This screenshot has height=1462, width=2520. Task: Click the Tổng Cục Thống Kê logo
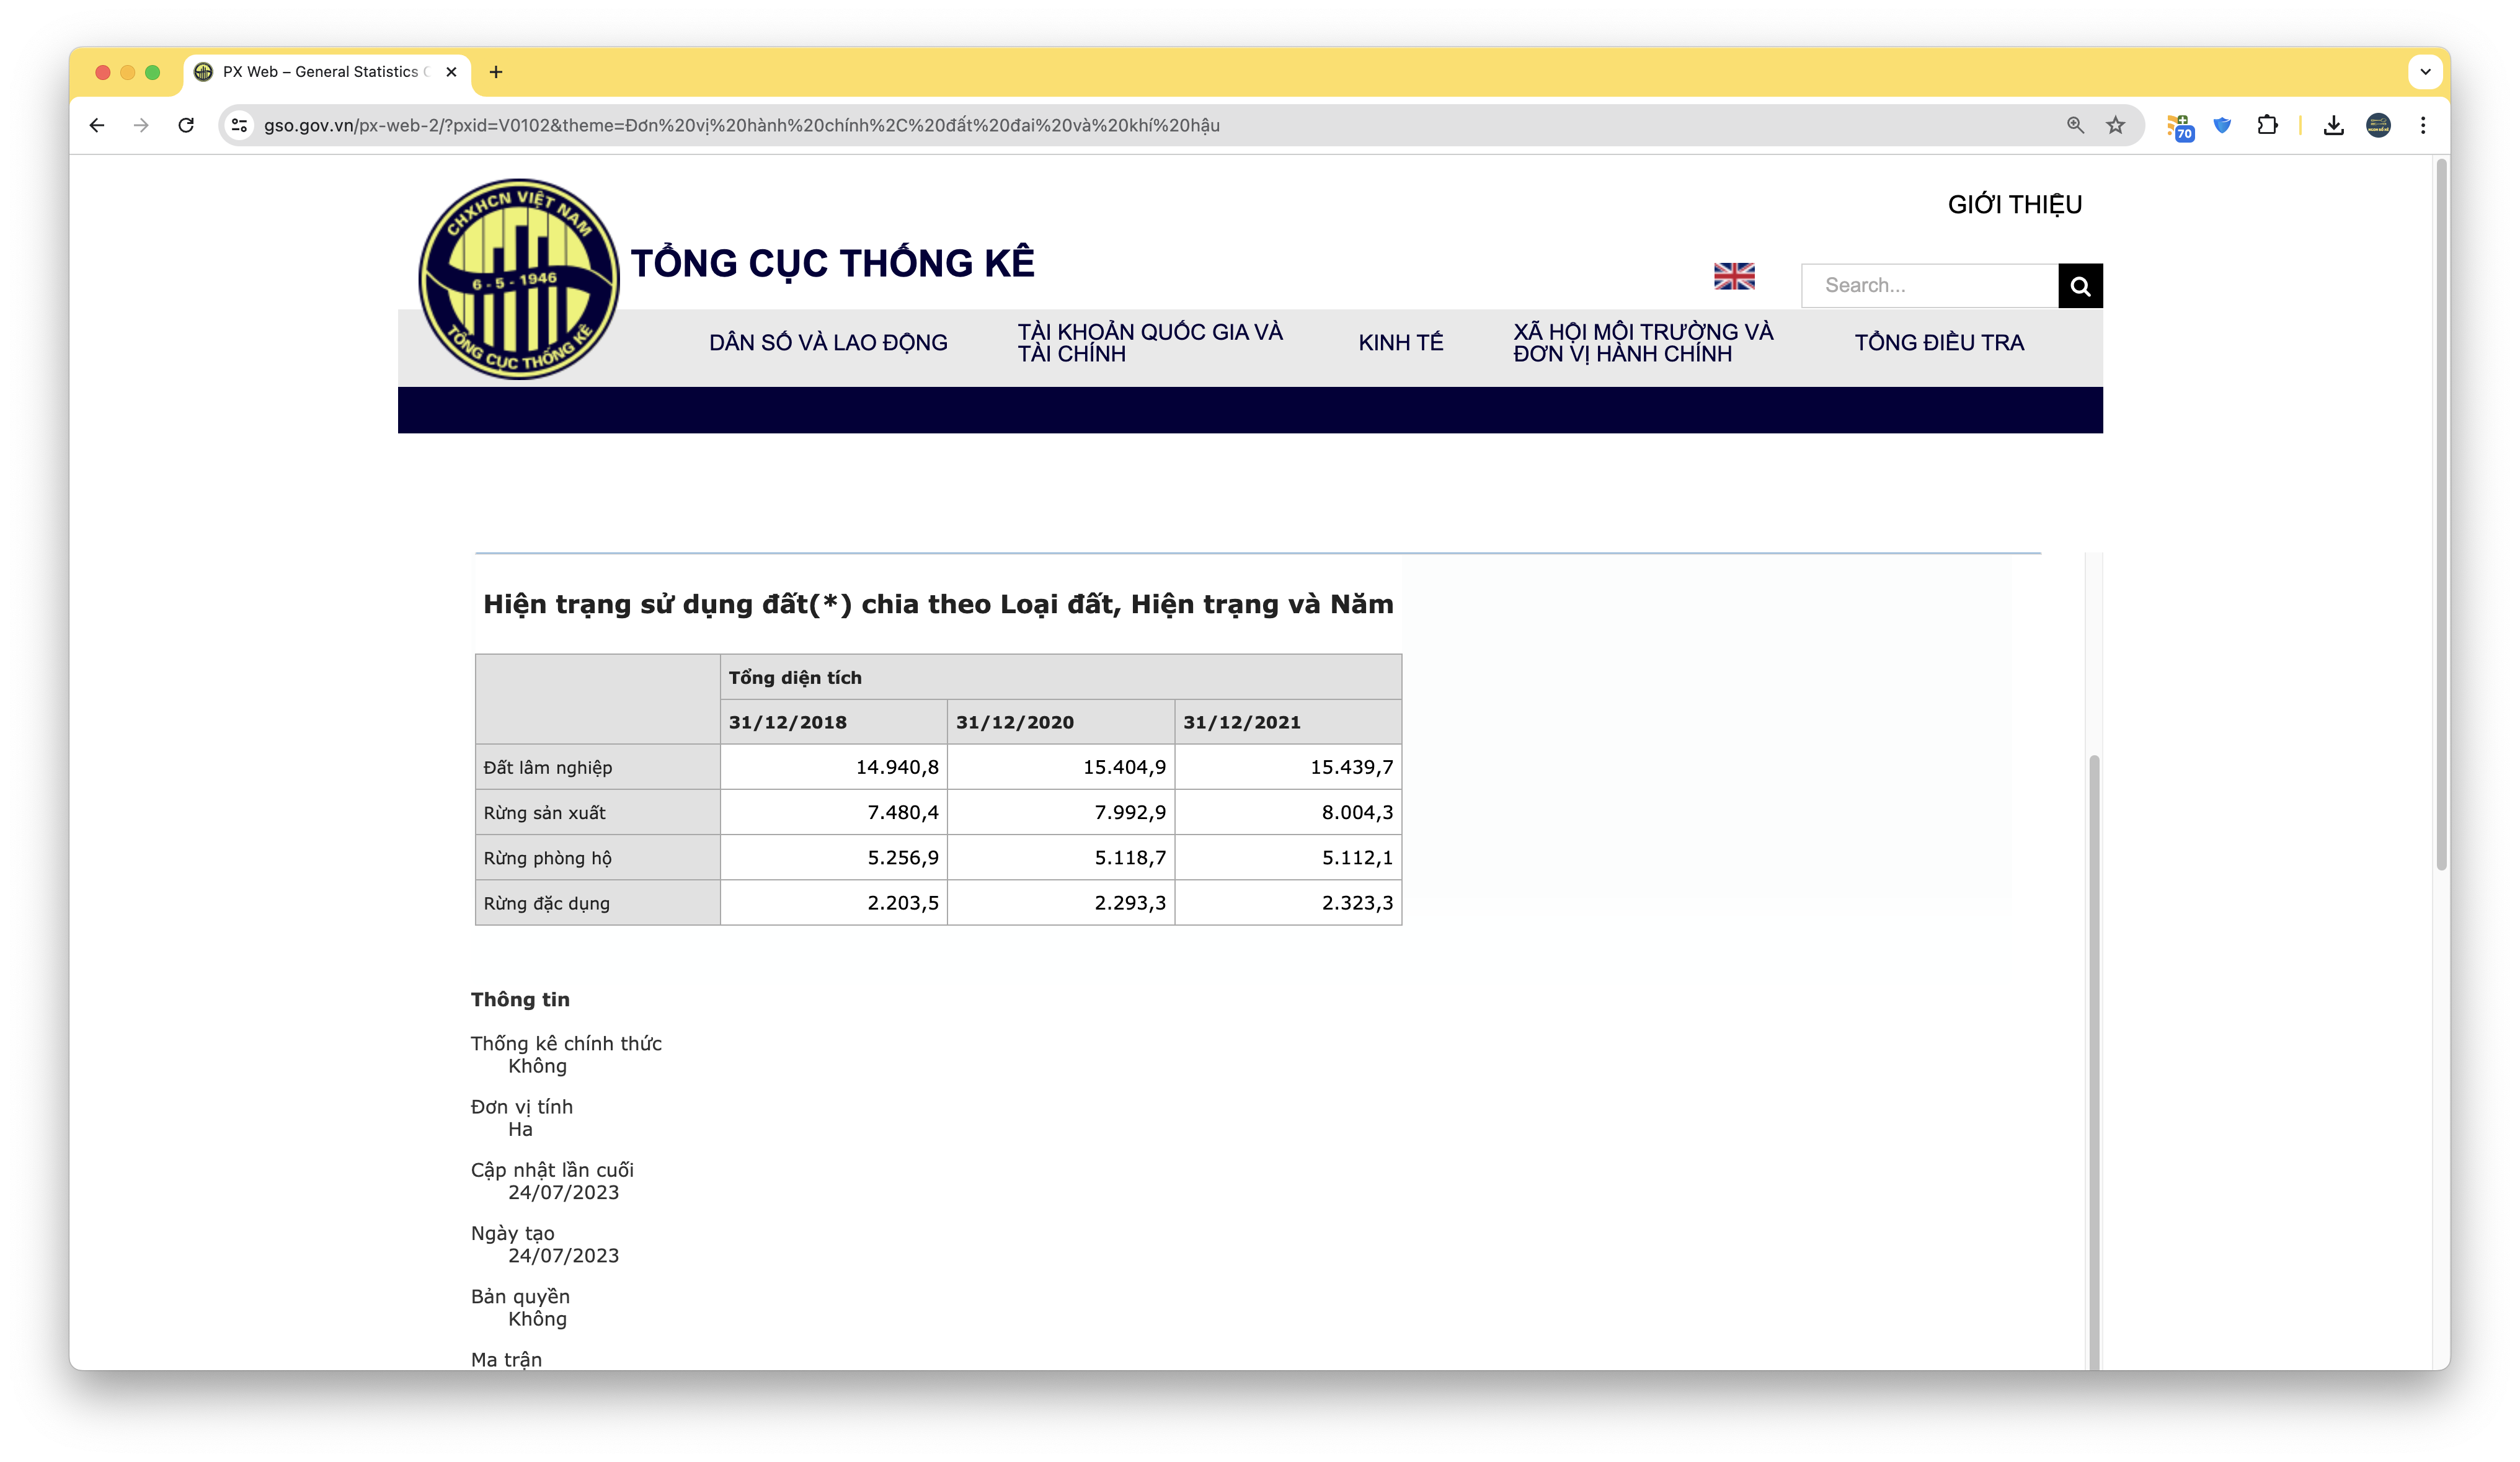click(518, 279)
